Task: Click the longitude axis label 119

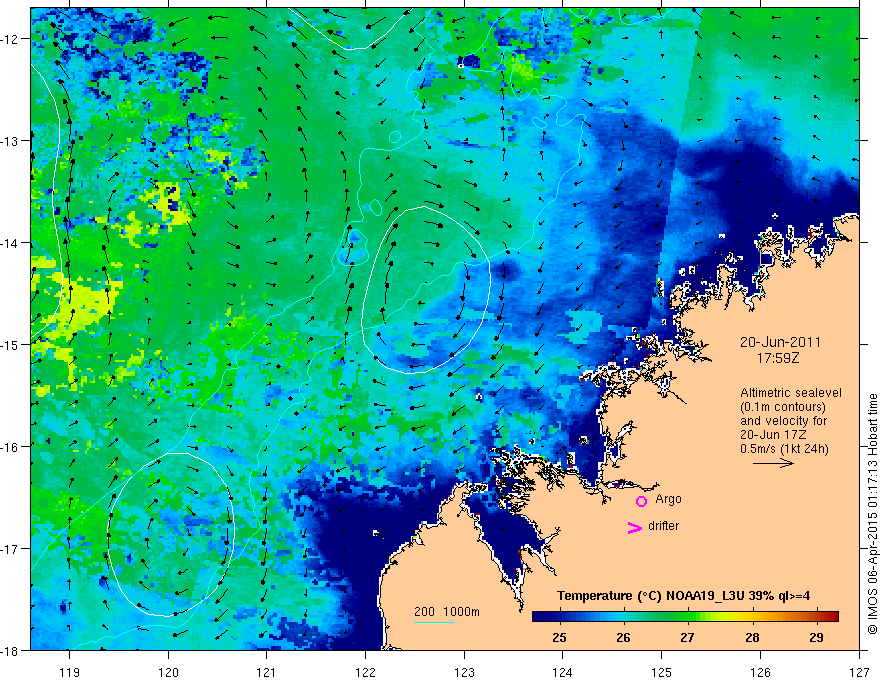Action: tap(69, 672)
